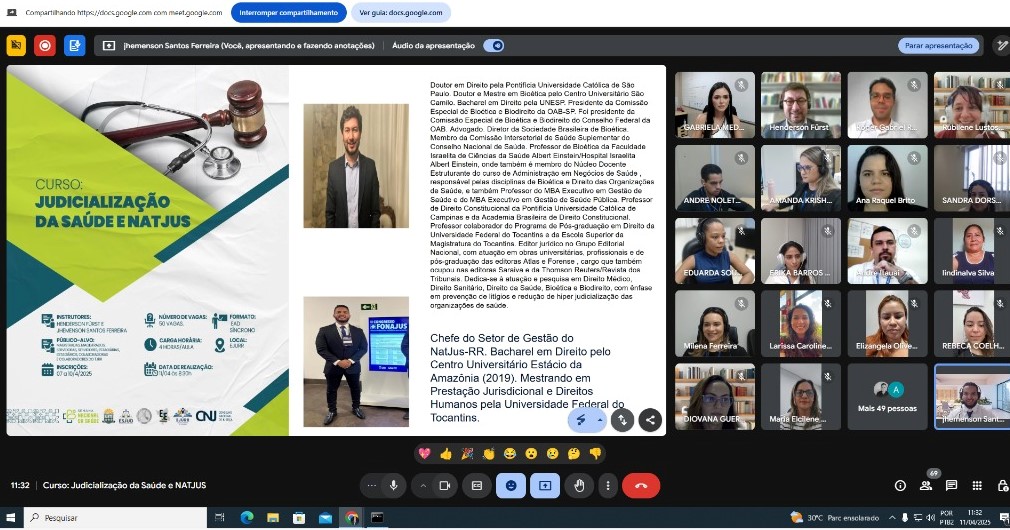Open audio settings dots beside microphone
Screen dimensions: 1010x530
(x=372, y=485)
